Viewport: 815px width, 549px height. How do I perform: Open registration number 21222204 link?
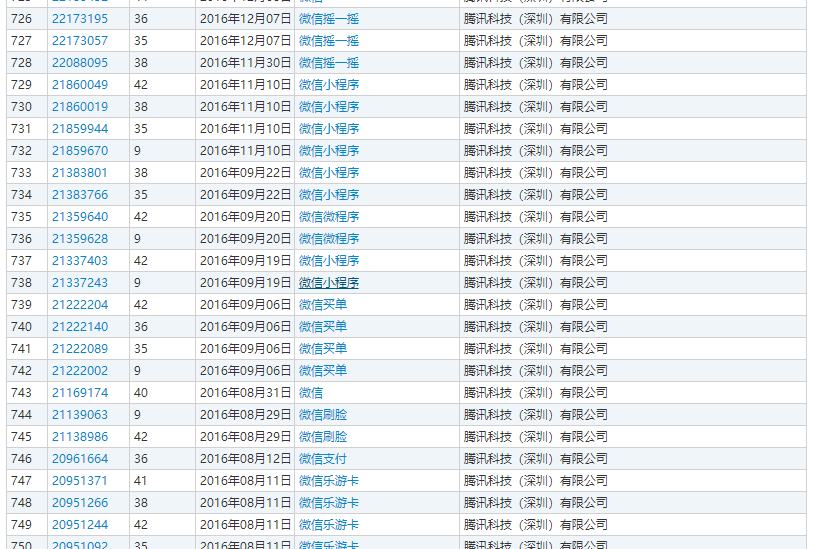pos(80,305)
